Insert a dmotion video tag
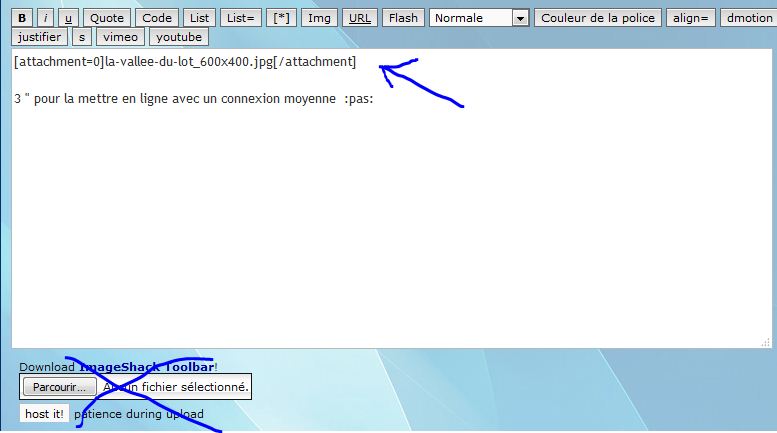This screenshot has width=777, height=433. 749,18
